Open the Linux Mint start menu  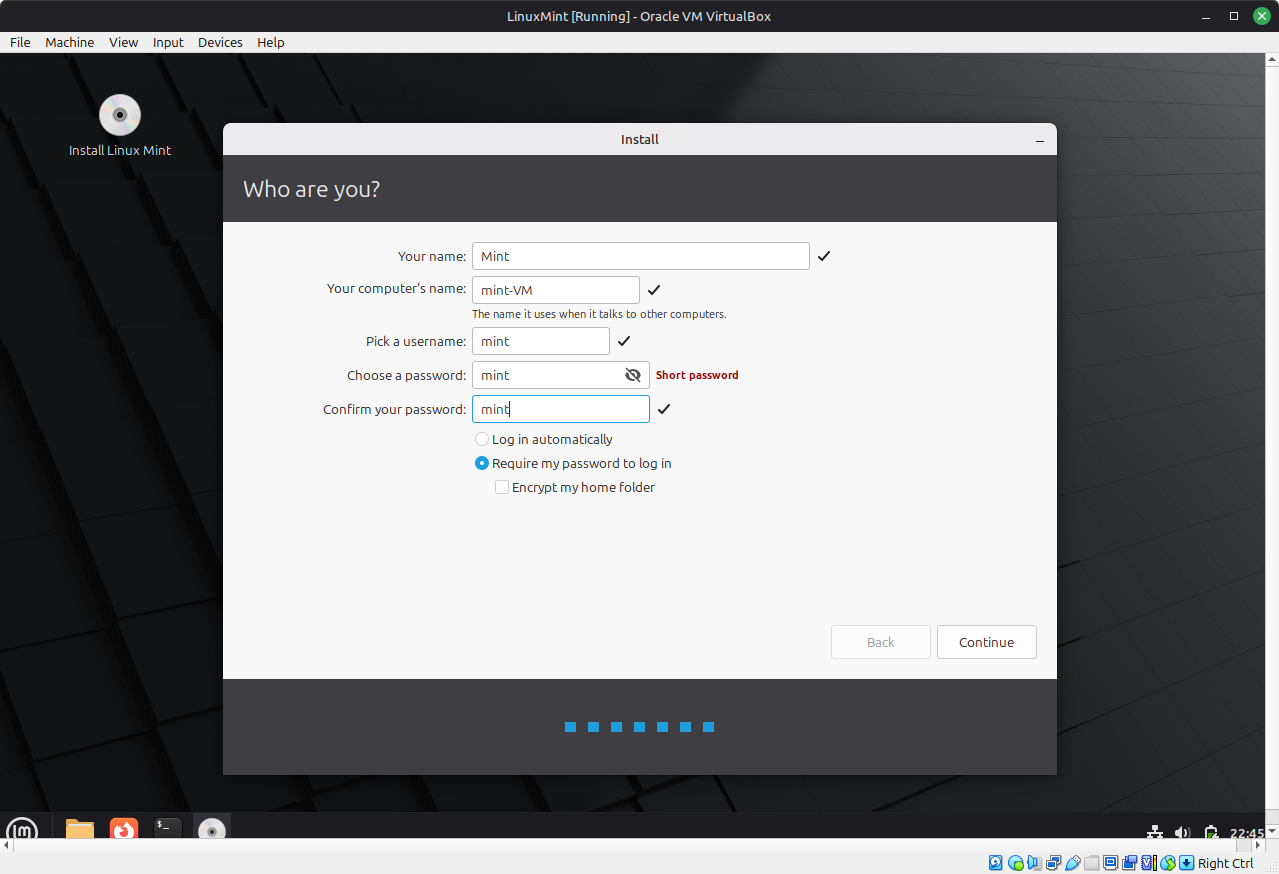pyautogui.click(x=22, y=830)
